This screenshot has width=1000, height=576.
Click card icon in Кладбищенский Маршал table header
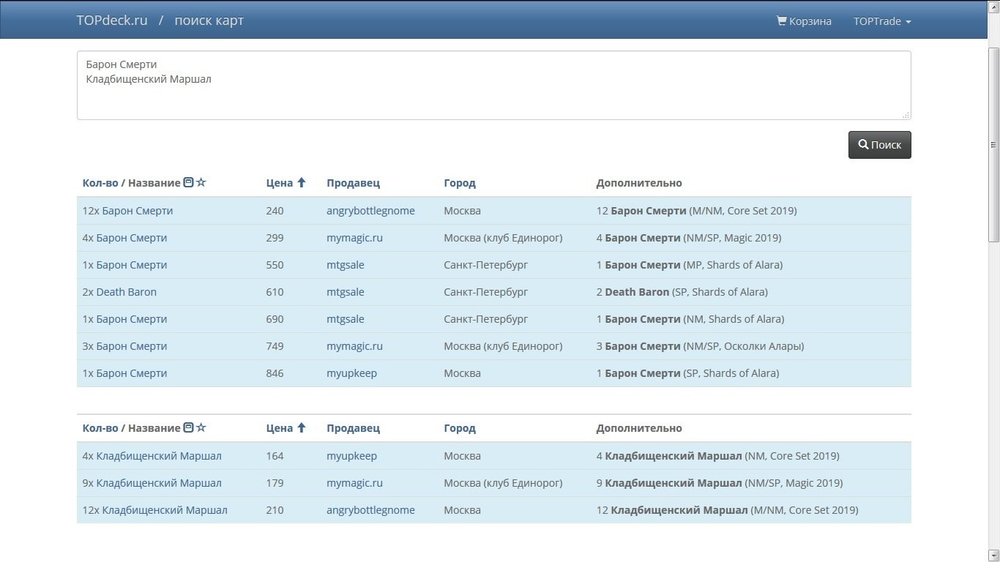188,428
